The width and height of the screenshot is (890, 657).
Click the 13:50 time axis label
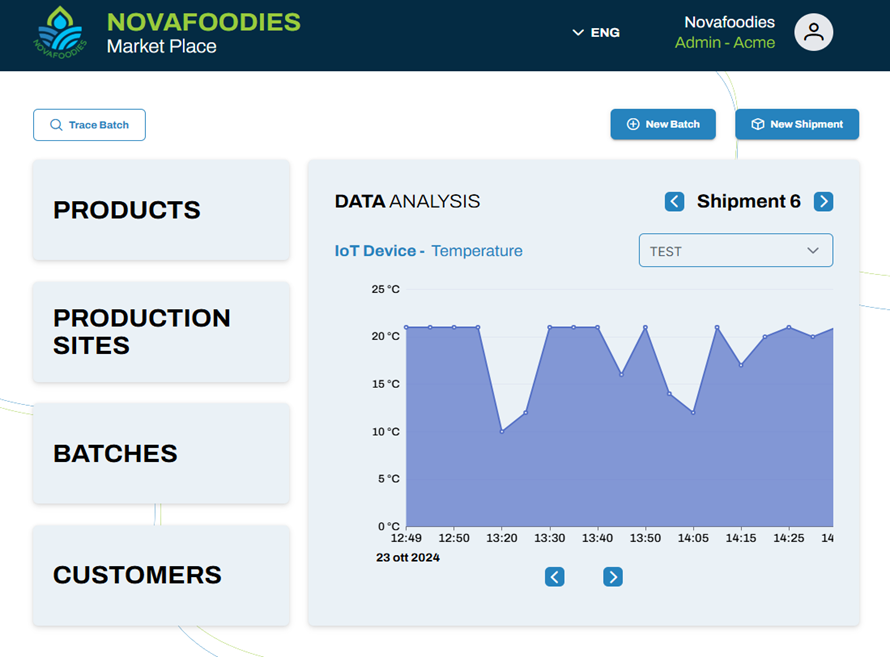click(x=645, y=538)
